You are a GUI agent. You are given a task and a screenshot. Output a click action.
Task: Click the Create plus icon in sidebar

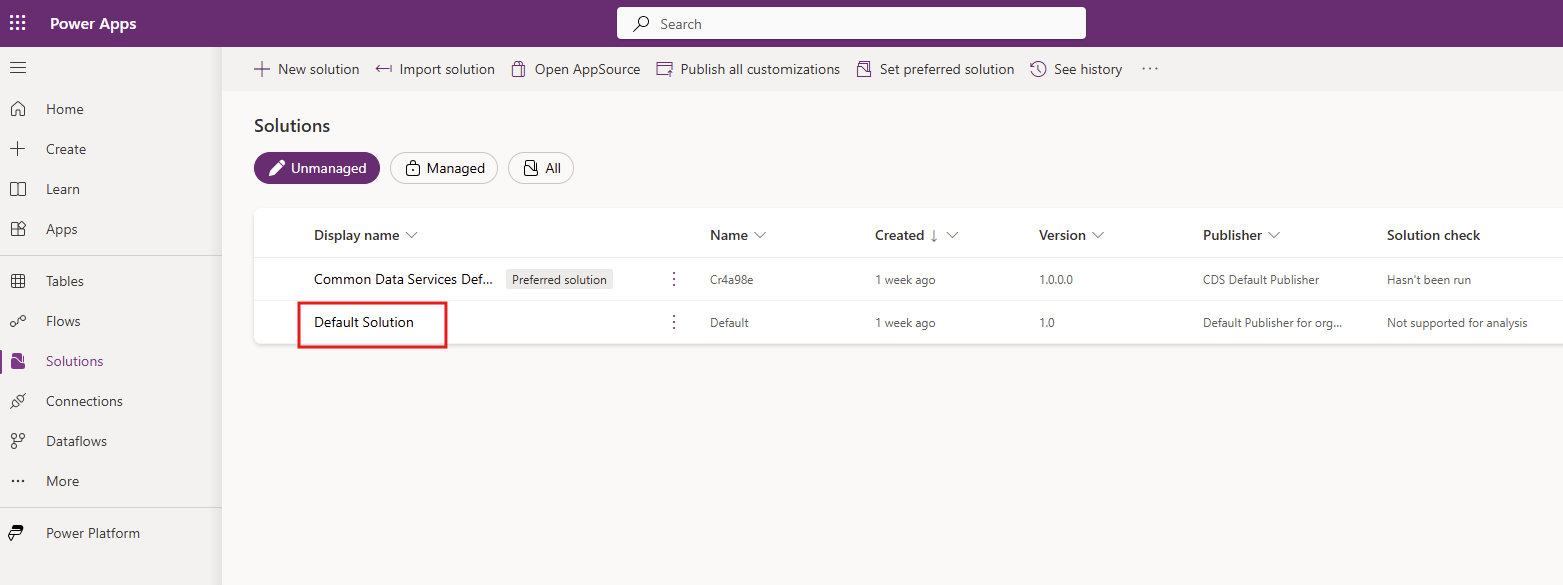point(18,149)
